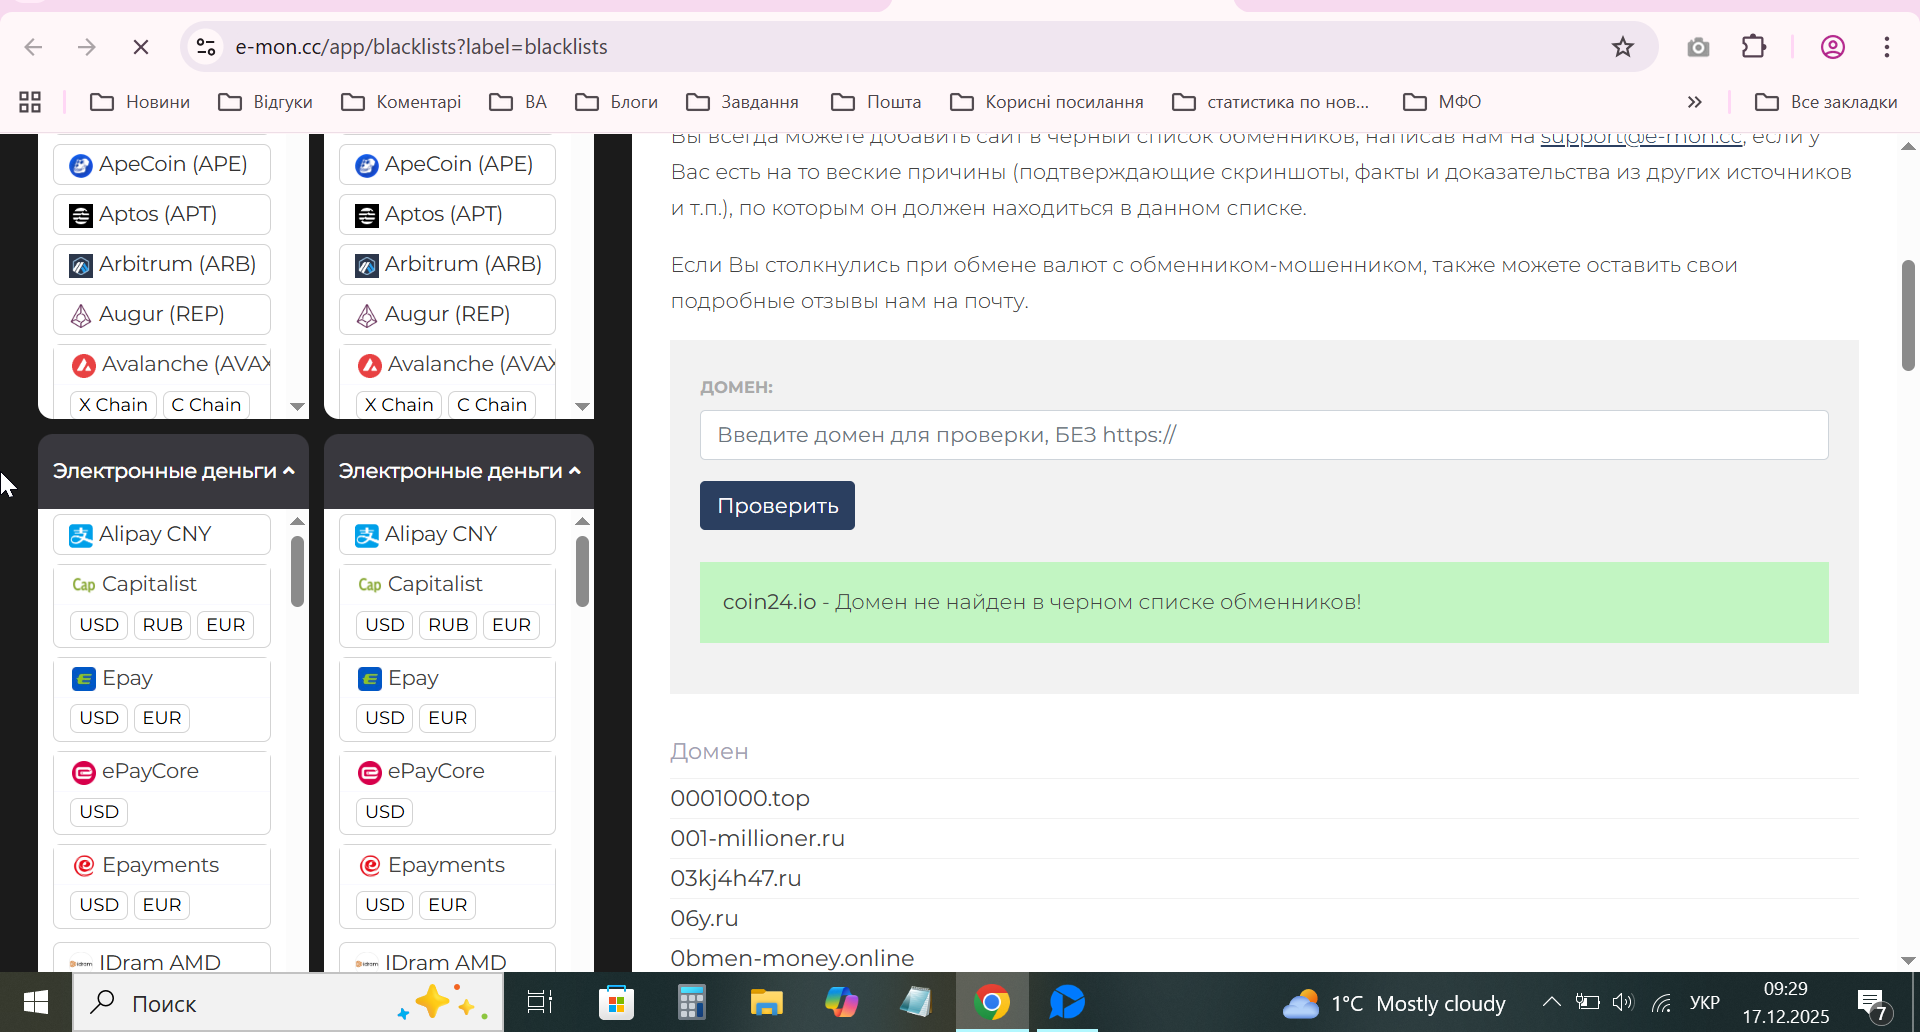The width and height of the screenshot is (1920, 1032).
Task: Go back to the previous page
Action: click(x=33, y=47)
